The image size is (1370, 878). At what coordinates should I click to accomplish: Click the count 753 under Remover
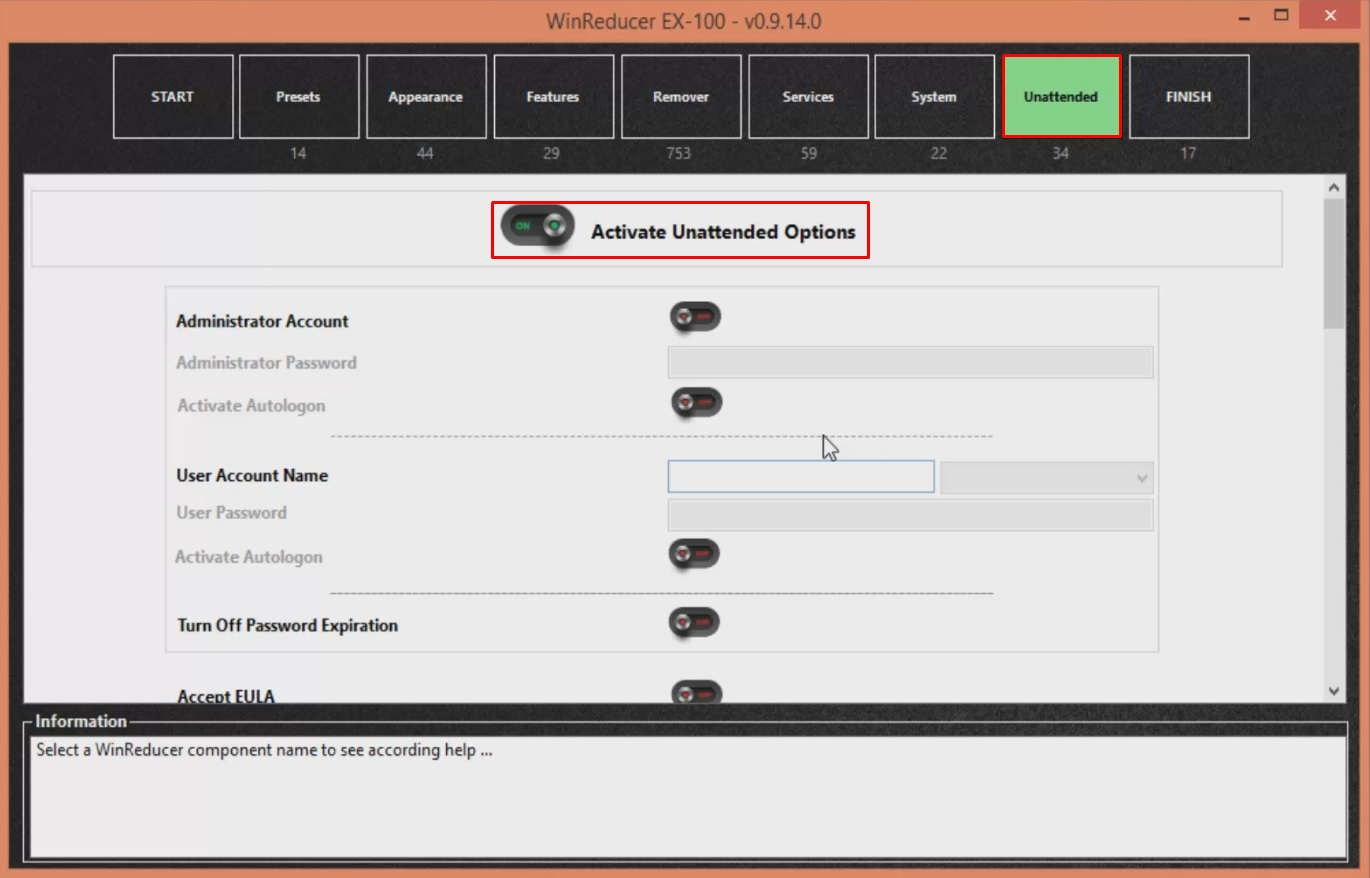pyautogui.click(x=679, y=153)
